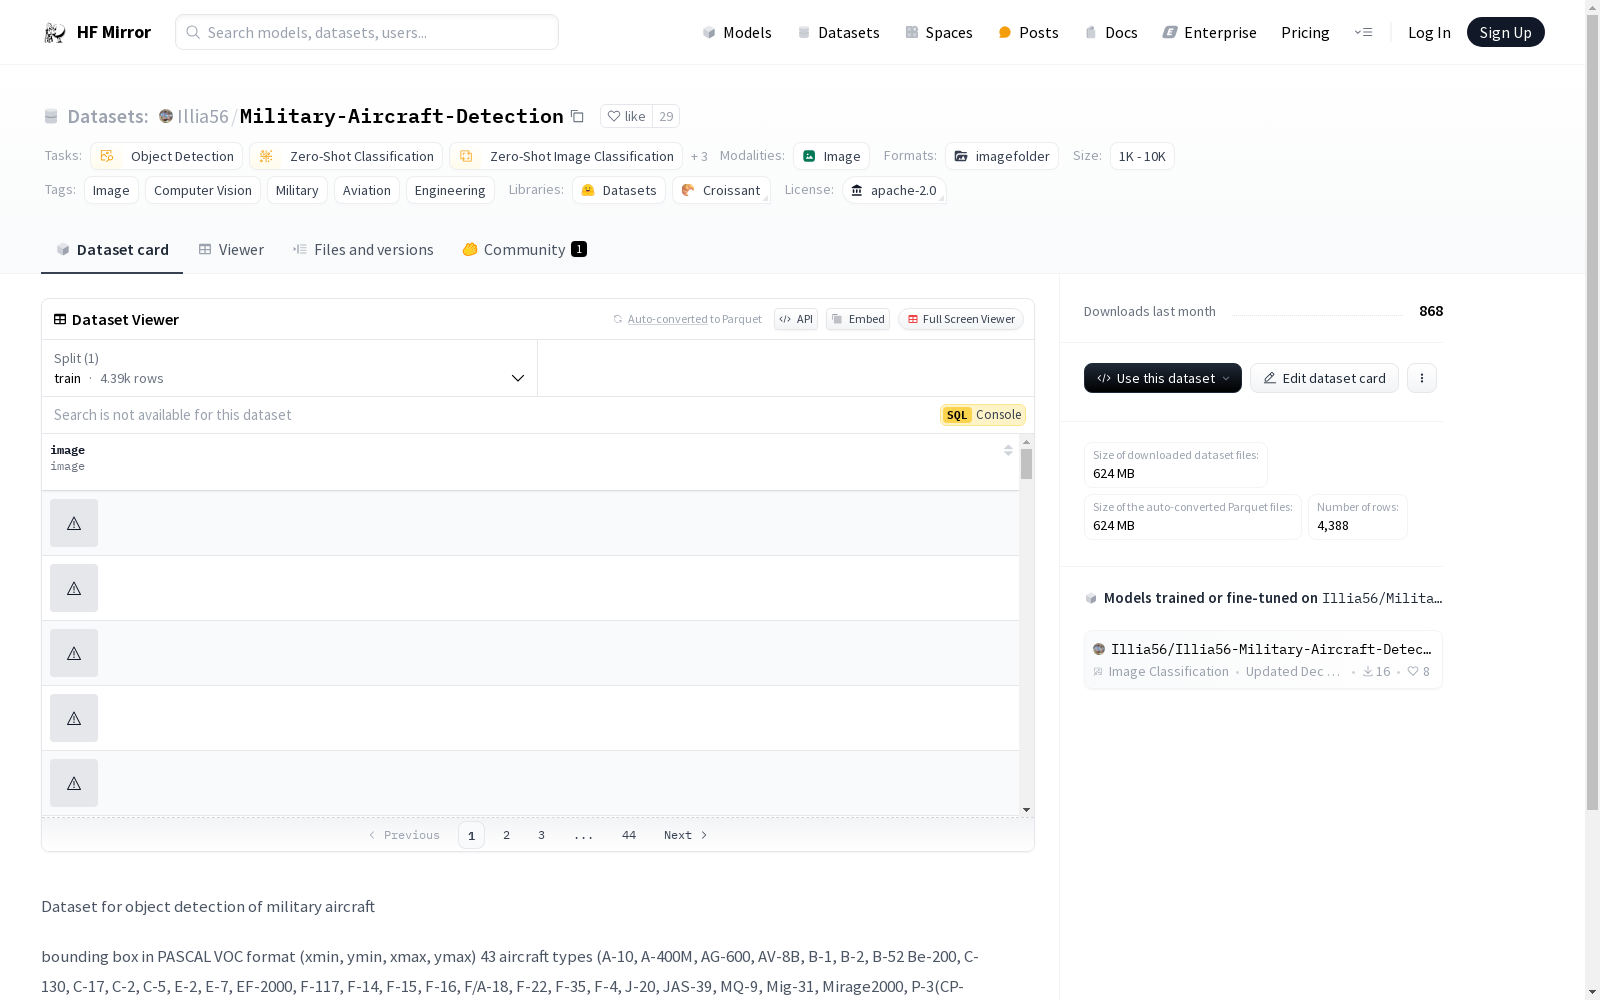
Task: Open the Full Screen Viewer
Action: click(961, 319)
